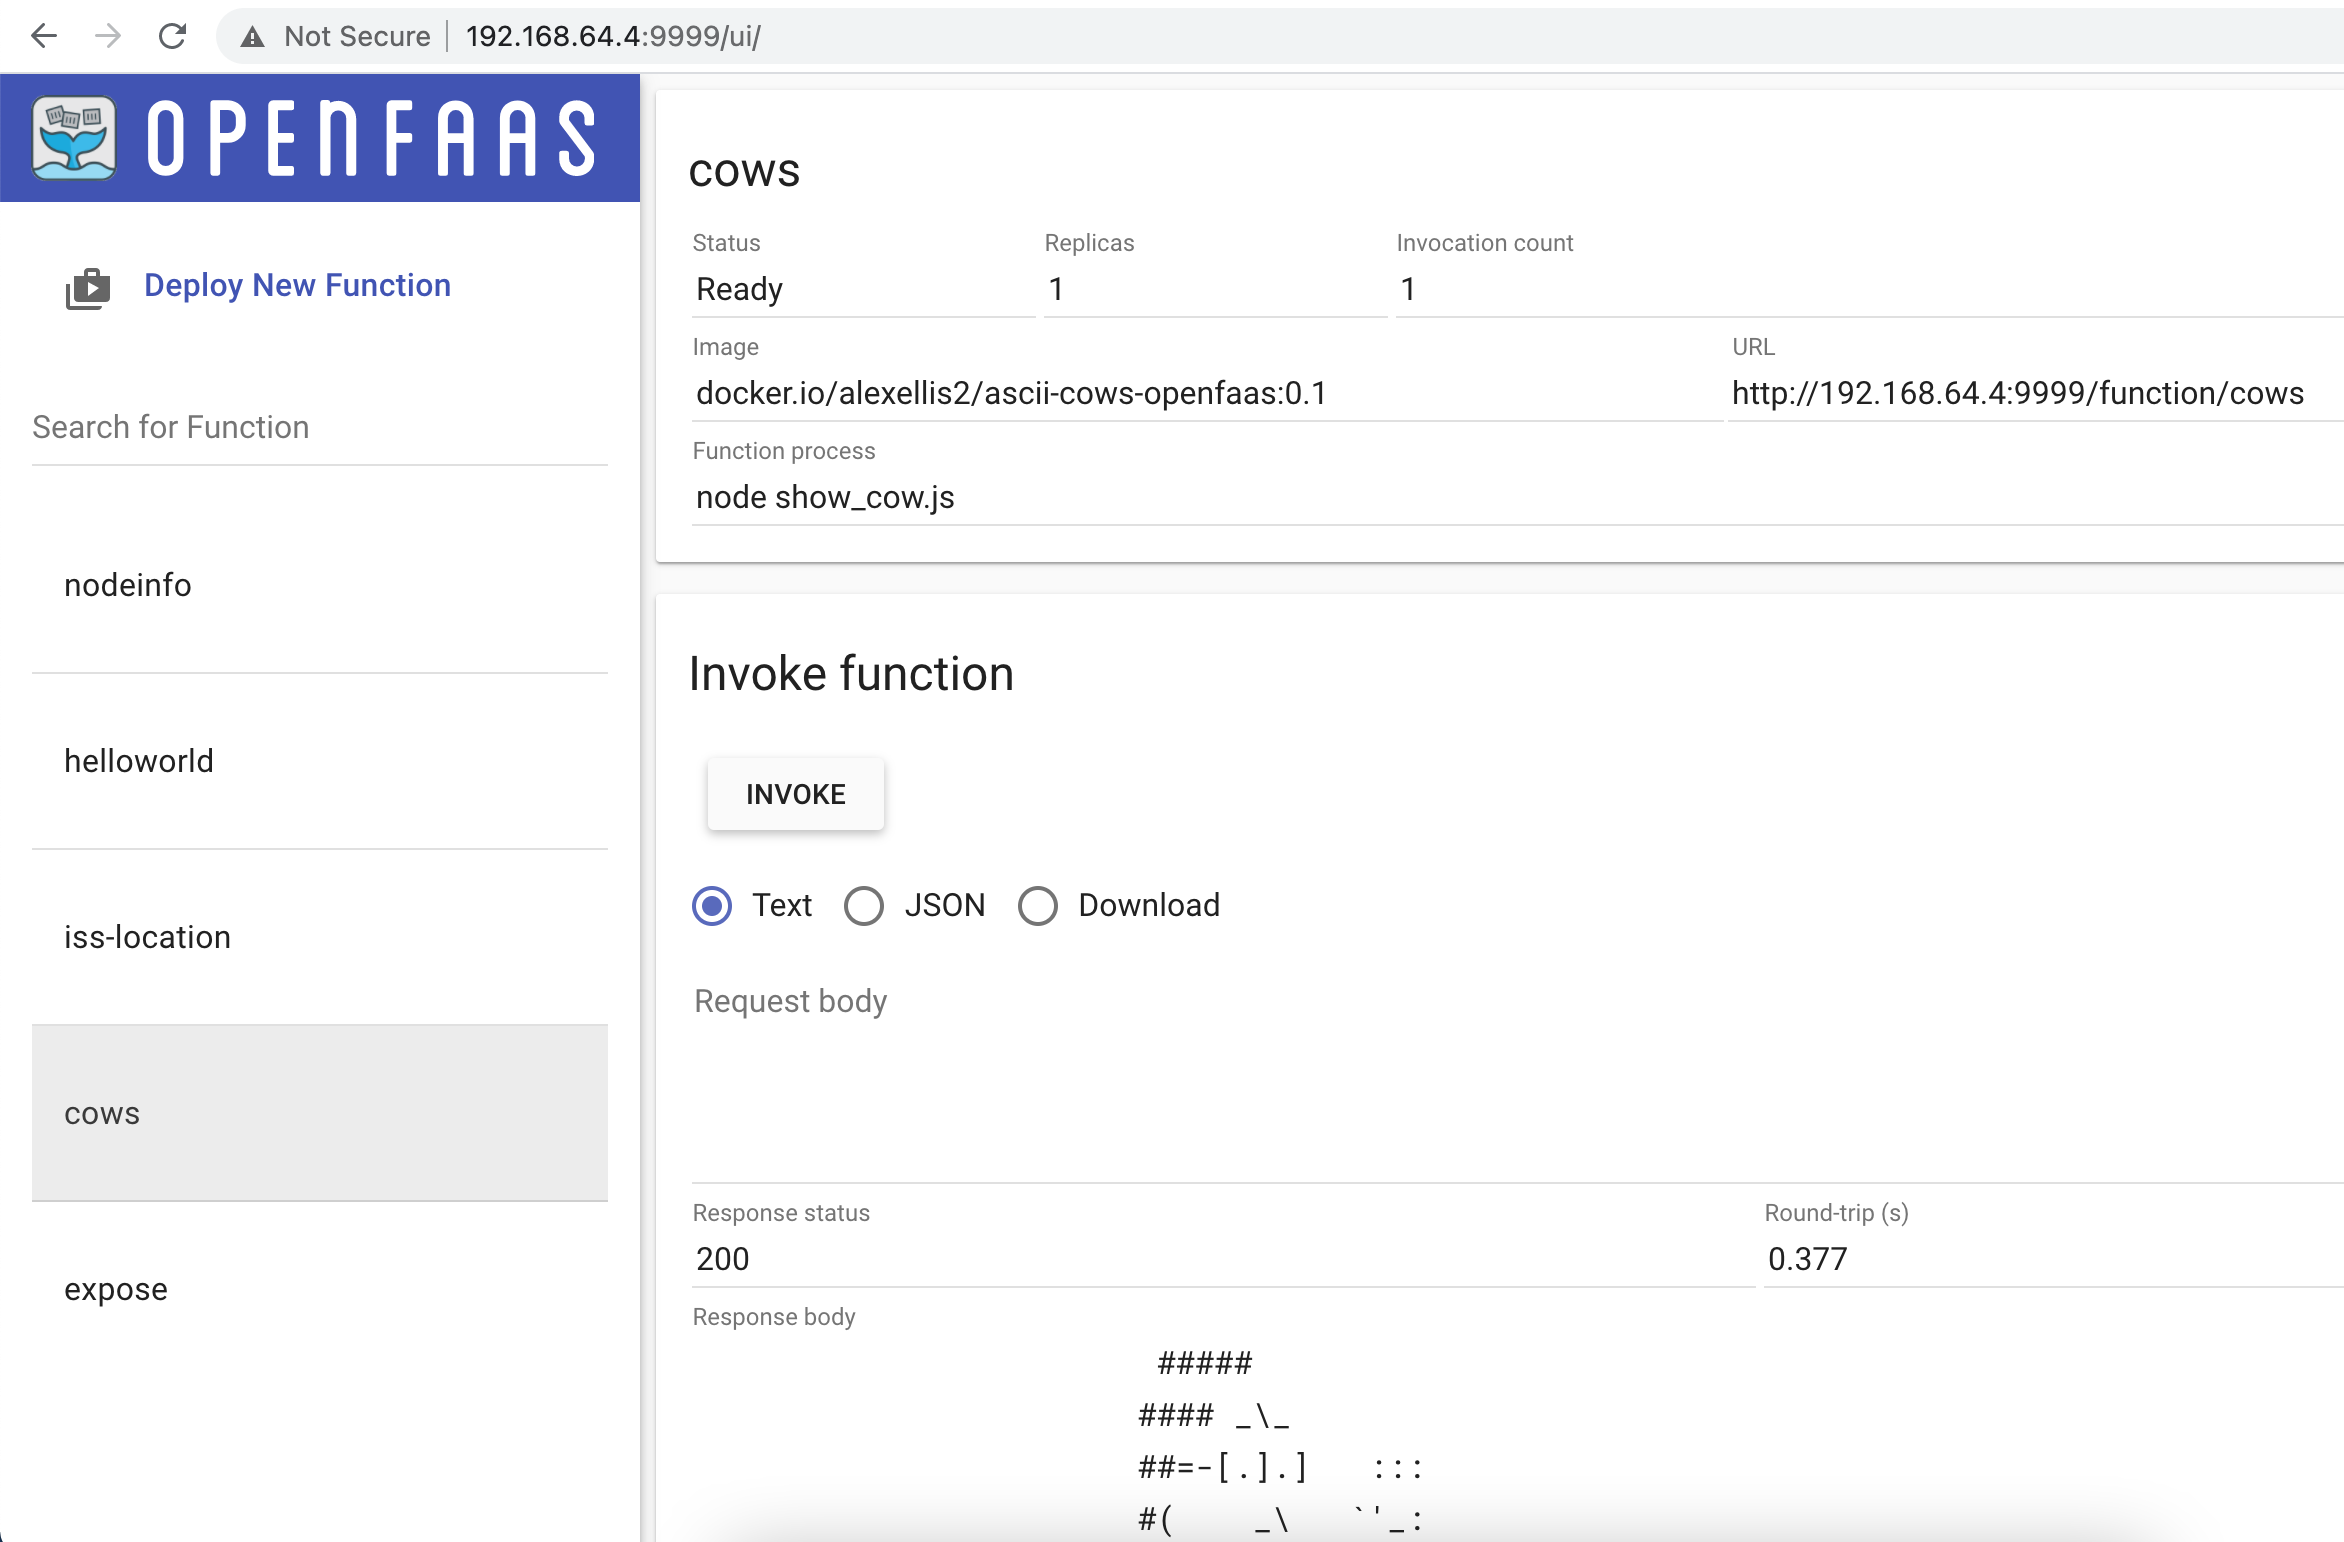Select the cows function entry

coord(102,1113)
